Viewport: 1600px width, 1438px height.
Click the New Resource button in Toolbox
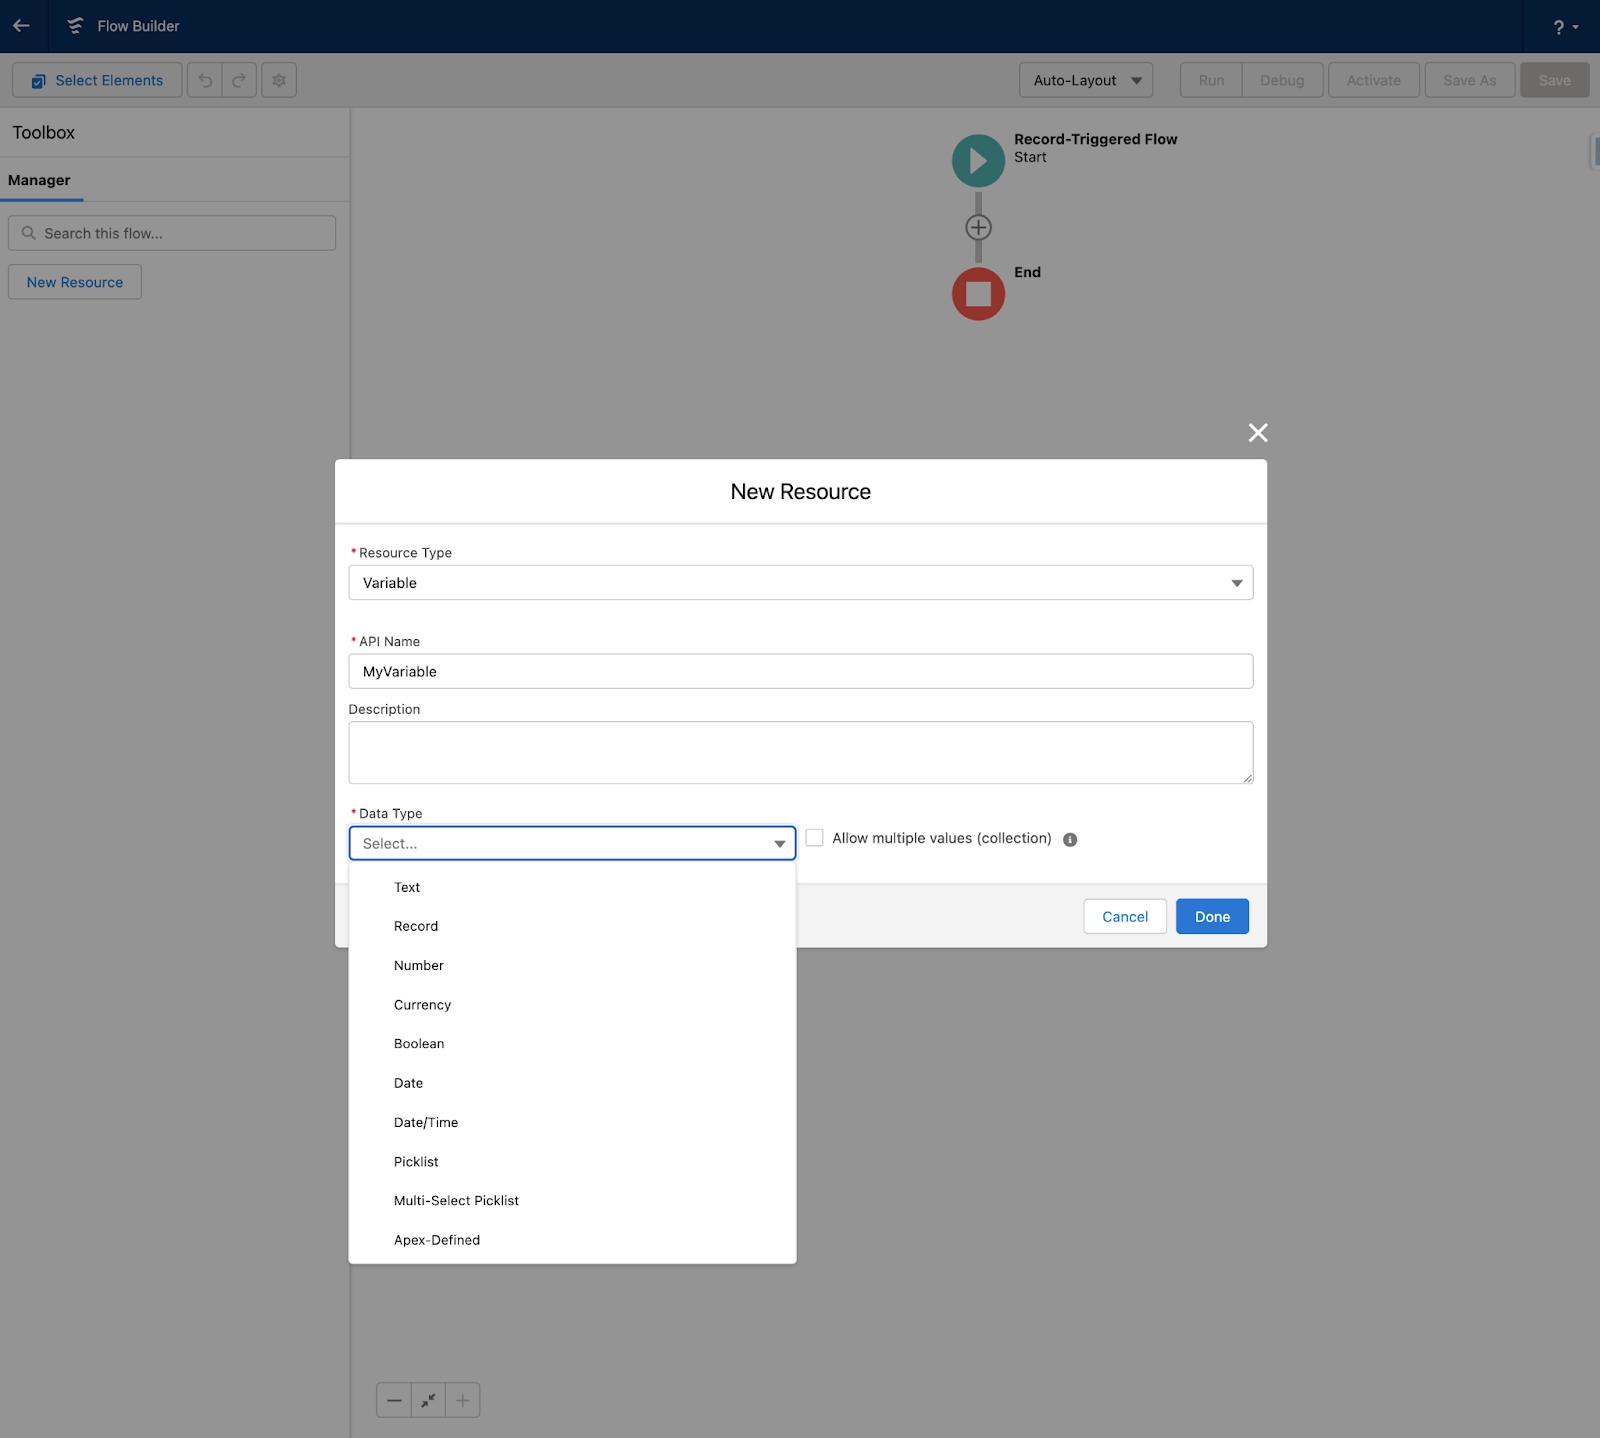[x=74, y=281]
